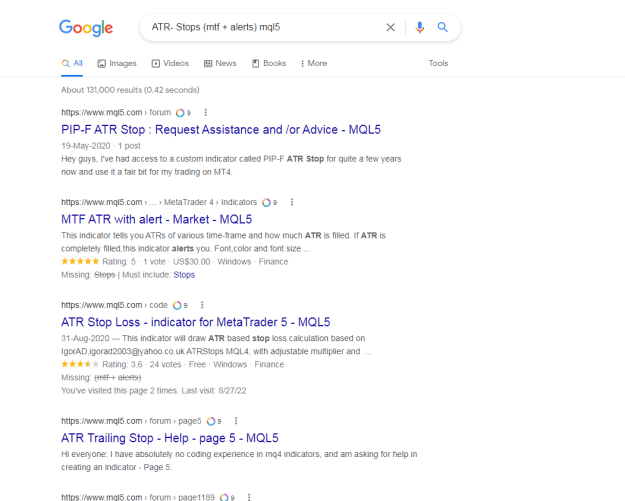Switch to the Videos tab

coord(170,63)
